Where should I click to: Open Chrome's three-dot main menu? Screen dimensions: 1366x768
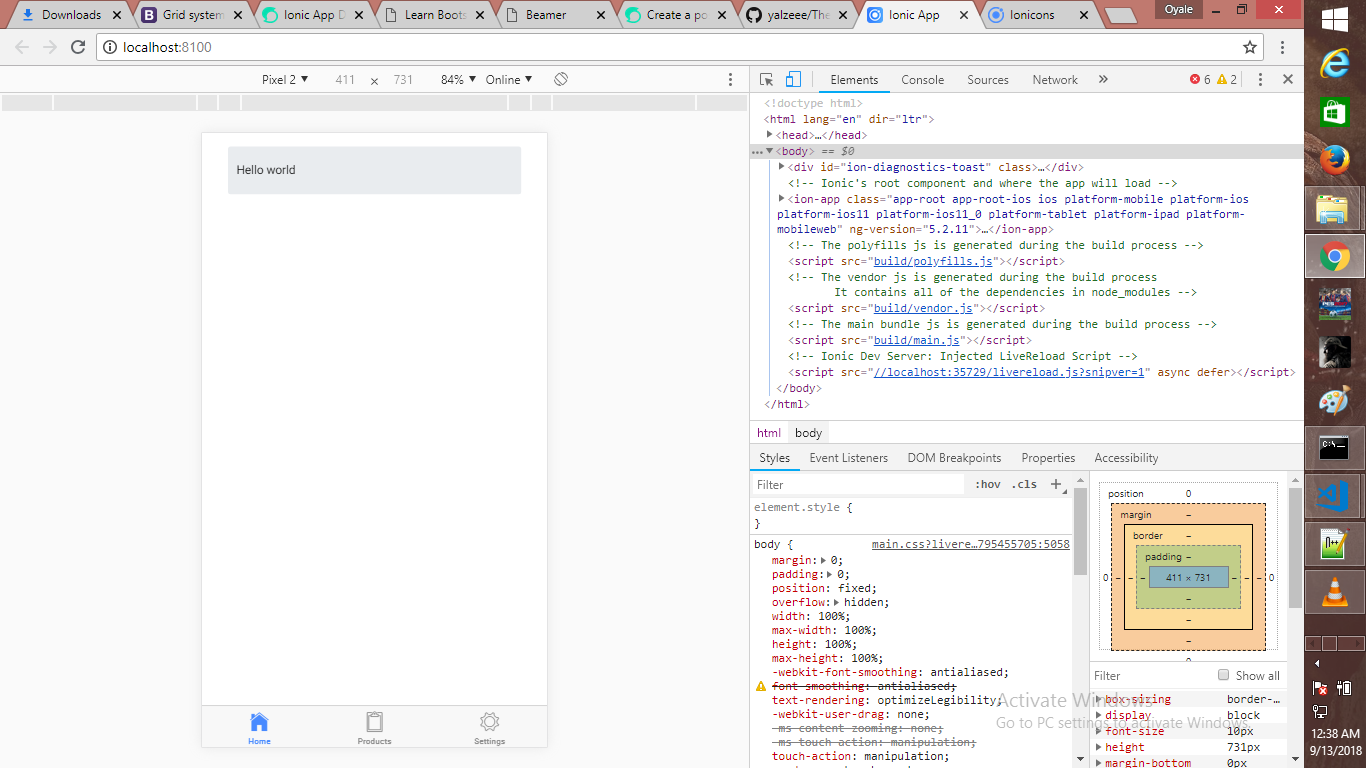[1282, 47]
